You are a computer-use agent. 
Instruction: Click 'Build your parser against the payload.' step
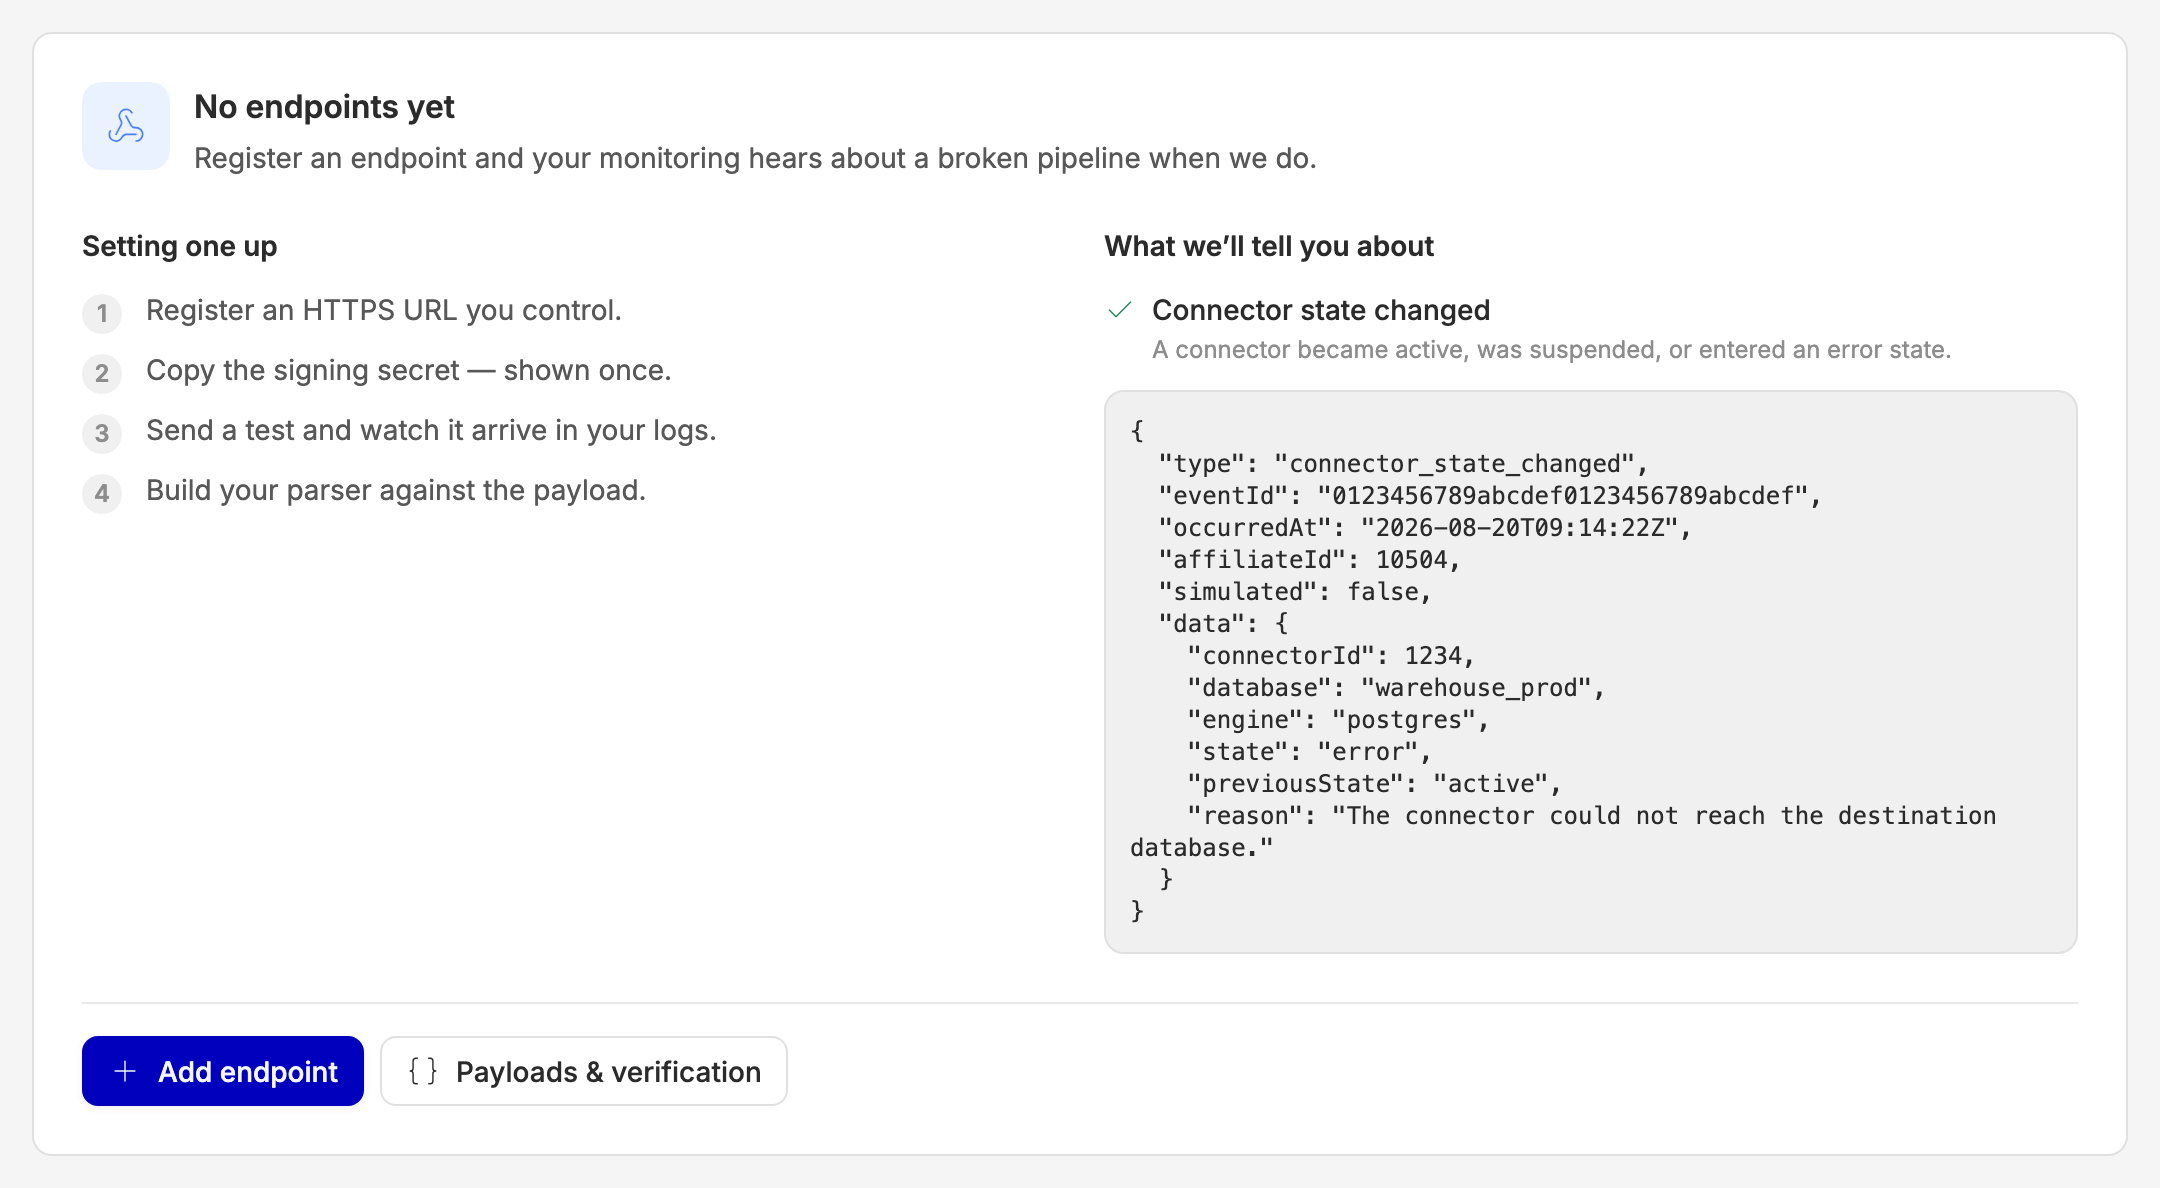click(396, 491)
